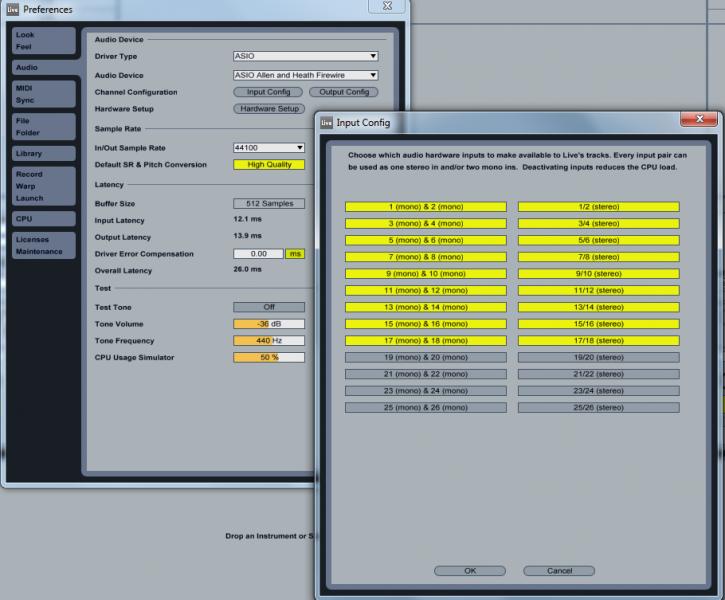Open the CPU preferences tab

point(43,219)
